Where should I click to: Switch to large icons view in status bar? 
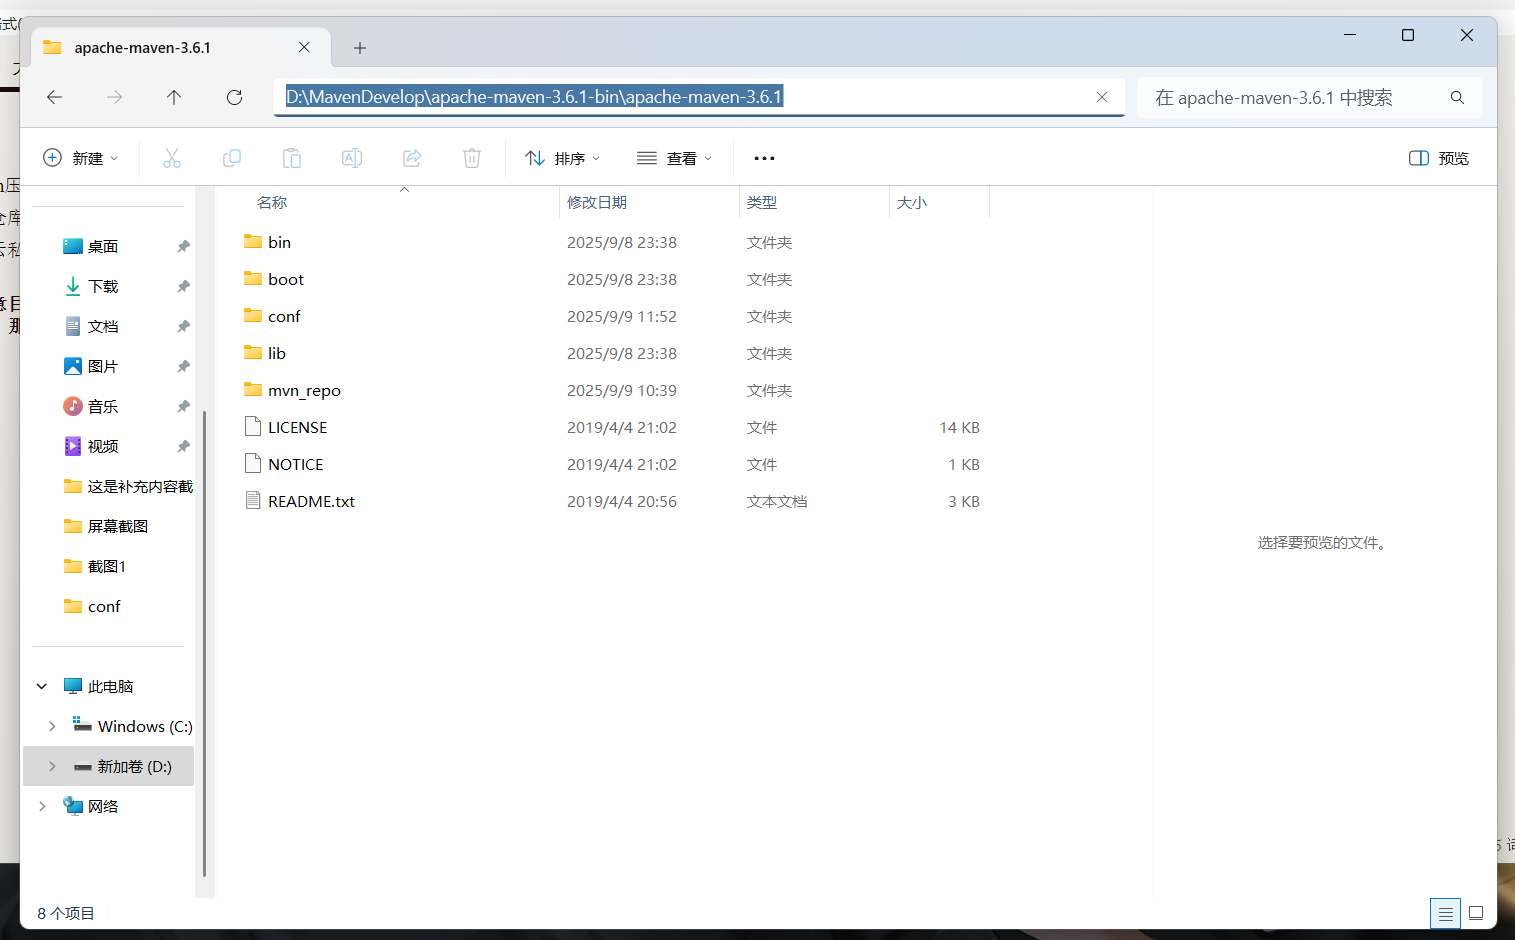pyautogui.click(x=1476, y=913)
